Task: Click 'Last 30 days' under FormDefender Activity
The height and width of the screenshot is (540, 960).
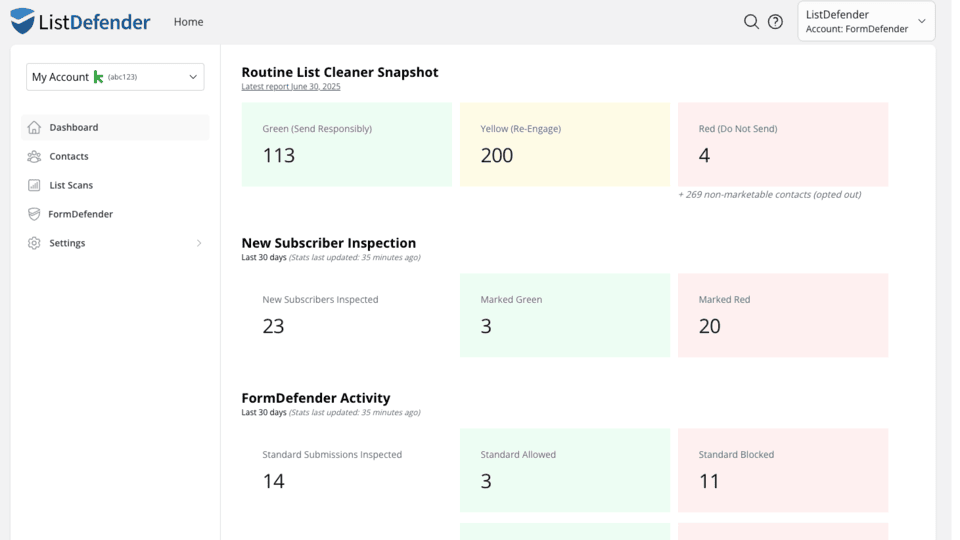Action: coord(264,412)
